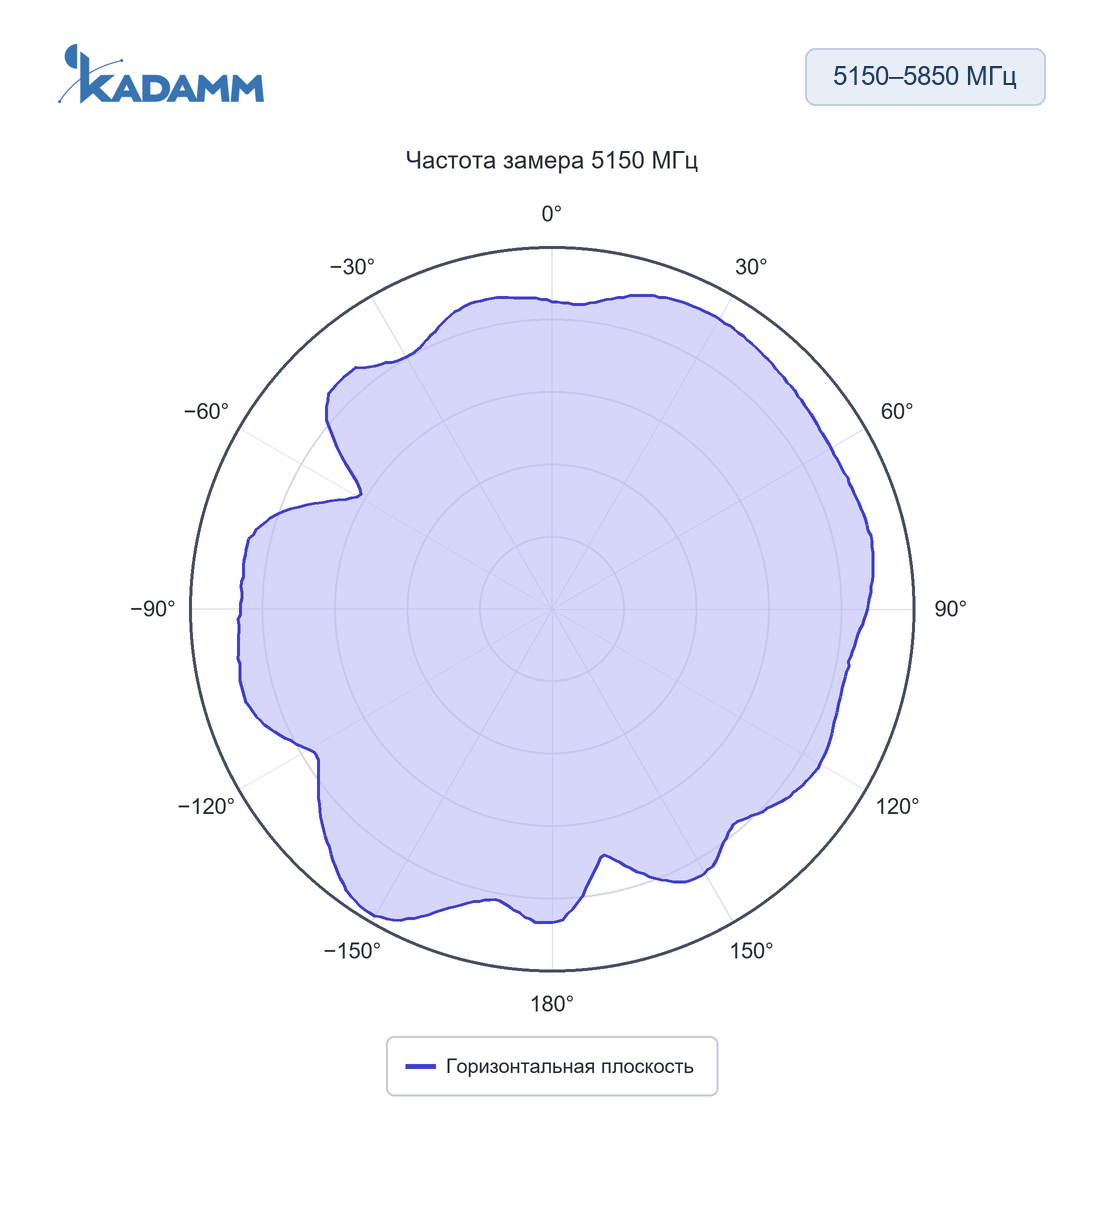
Task: Click the 30° angle label
Action: [751, 267]
